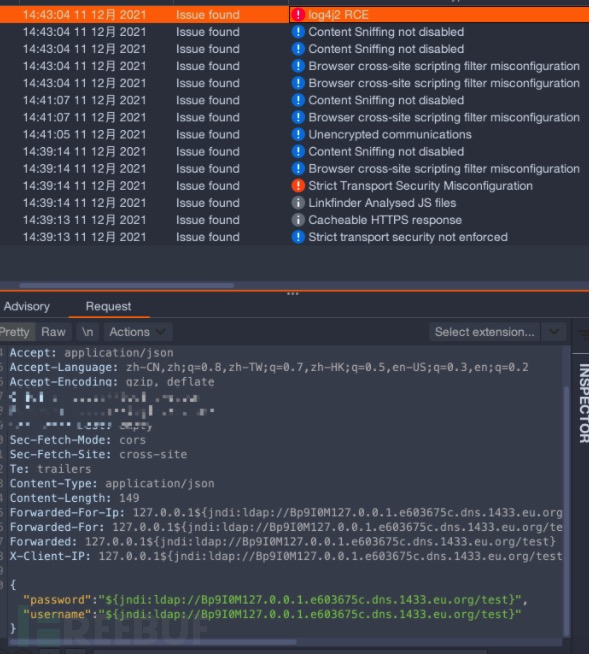Click the info icon beside Linkfinder Analysed JS files
Screen dimensions: 589x654
298,203
